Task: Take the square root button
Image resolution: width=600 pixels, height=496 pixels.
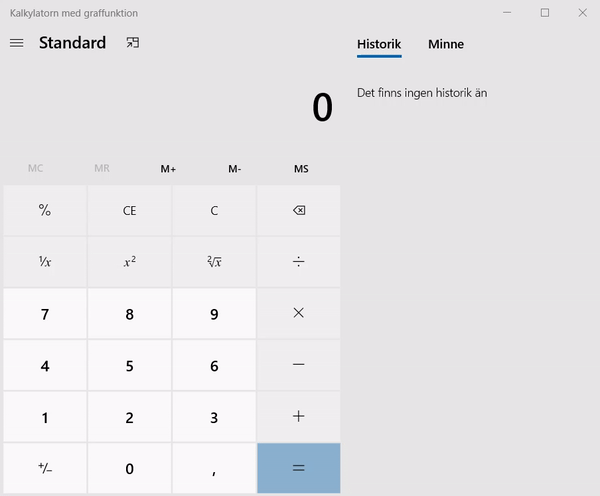Action: [214, 262]
